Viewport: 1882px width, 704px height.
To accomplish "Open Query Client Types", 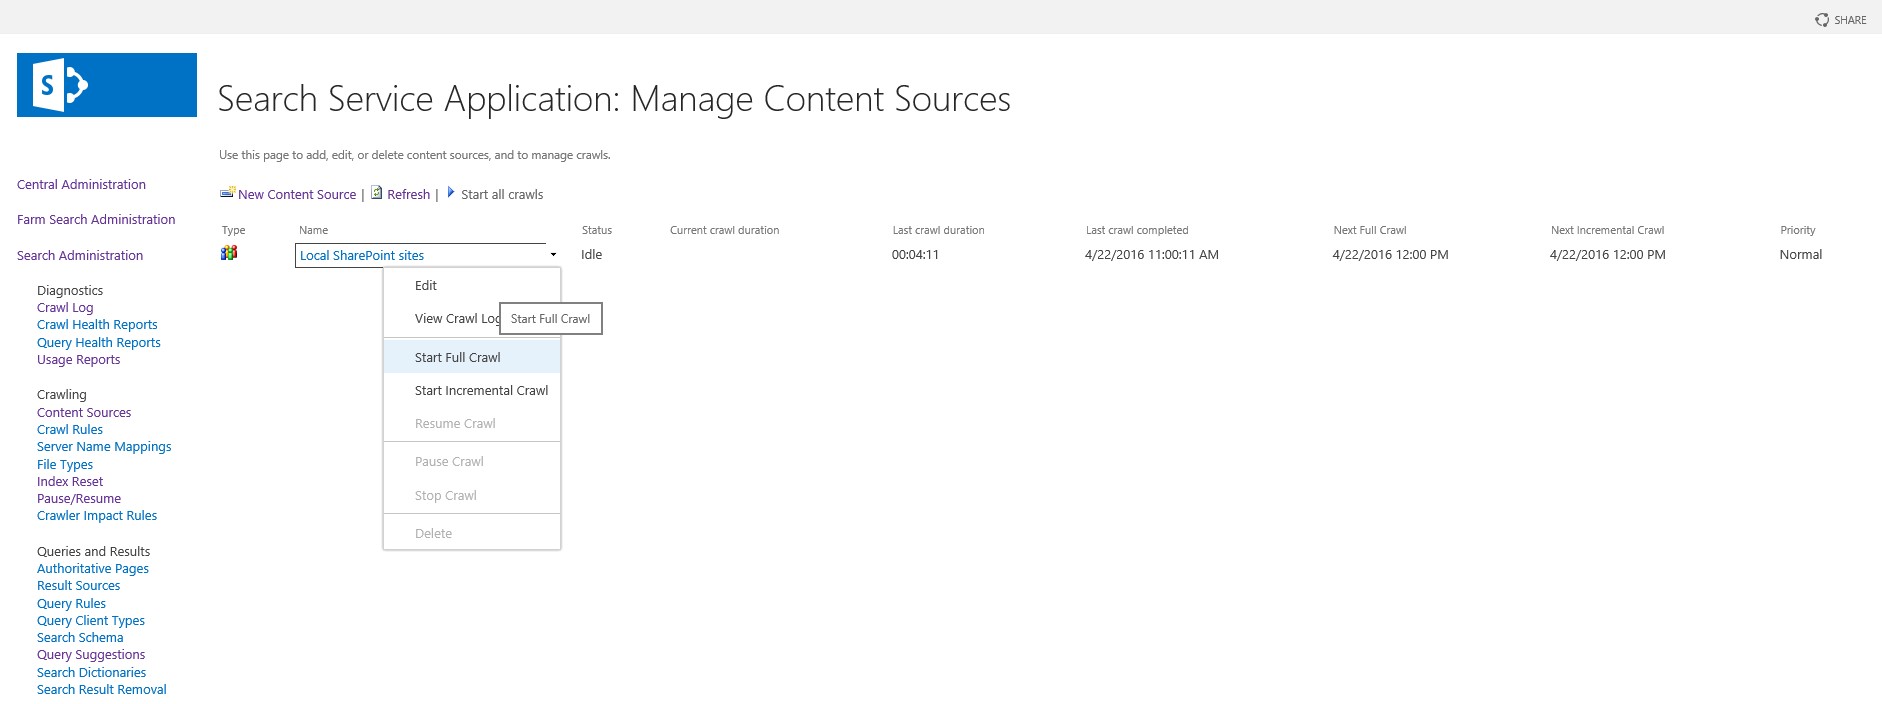I will (91, 621).
